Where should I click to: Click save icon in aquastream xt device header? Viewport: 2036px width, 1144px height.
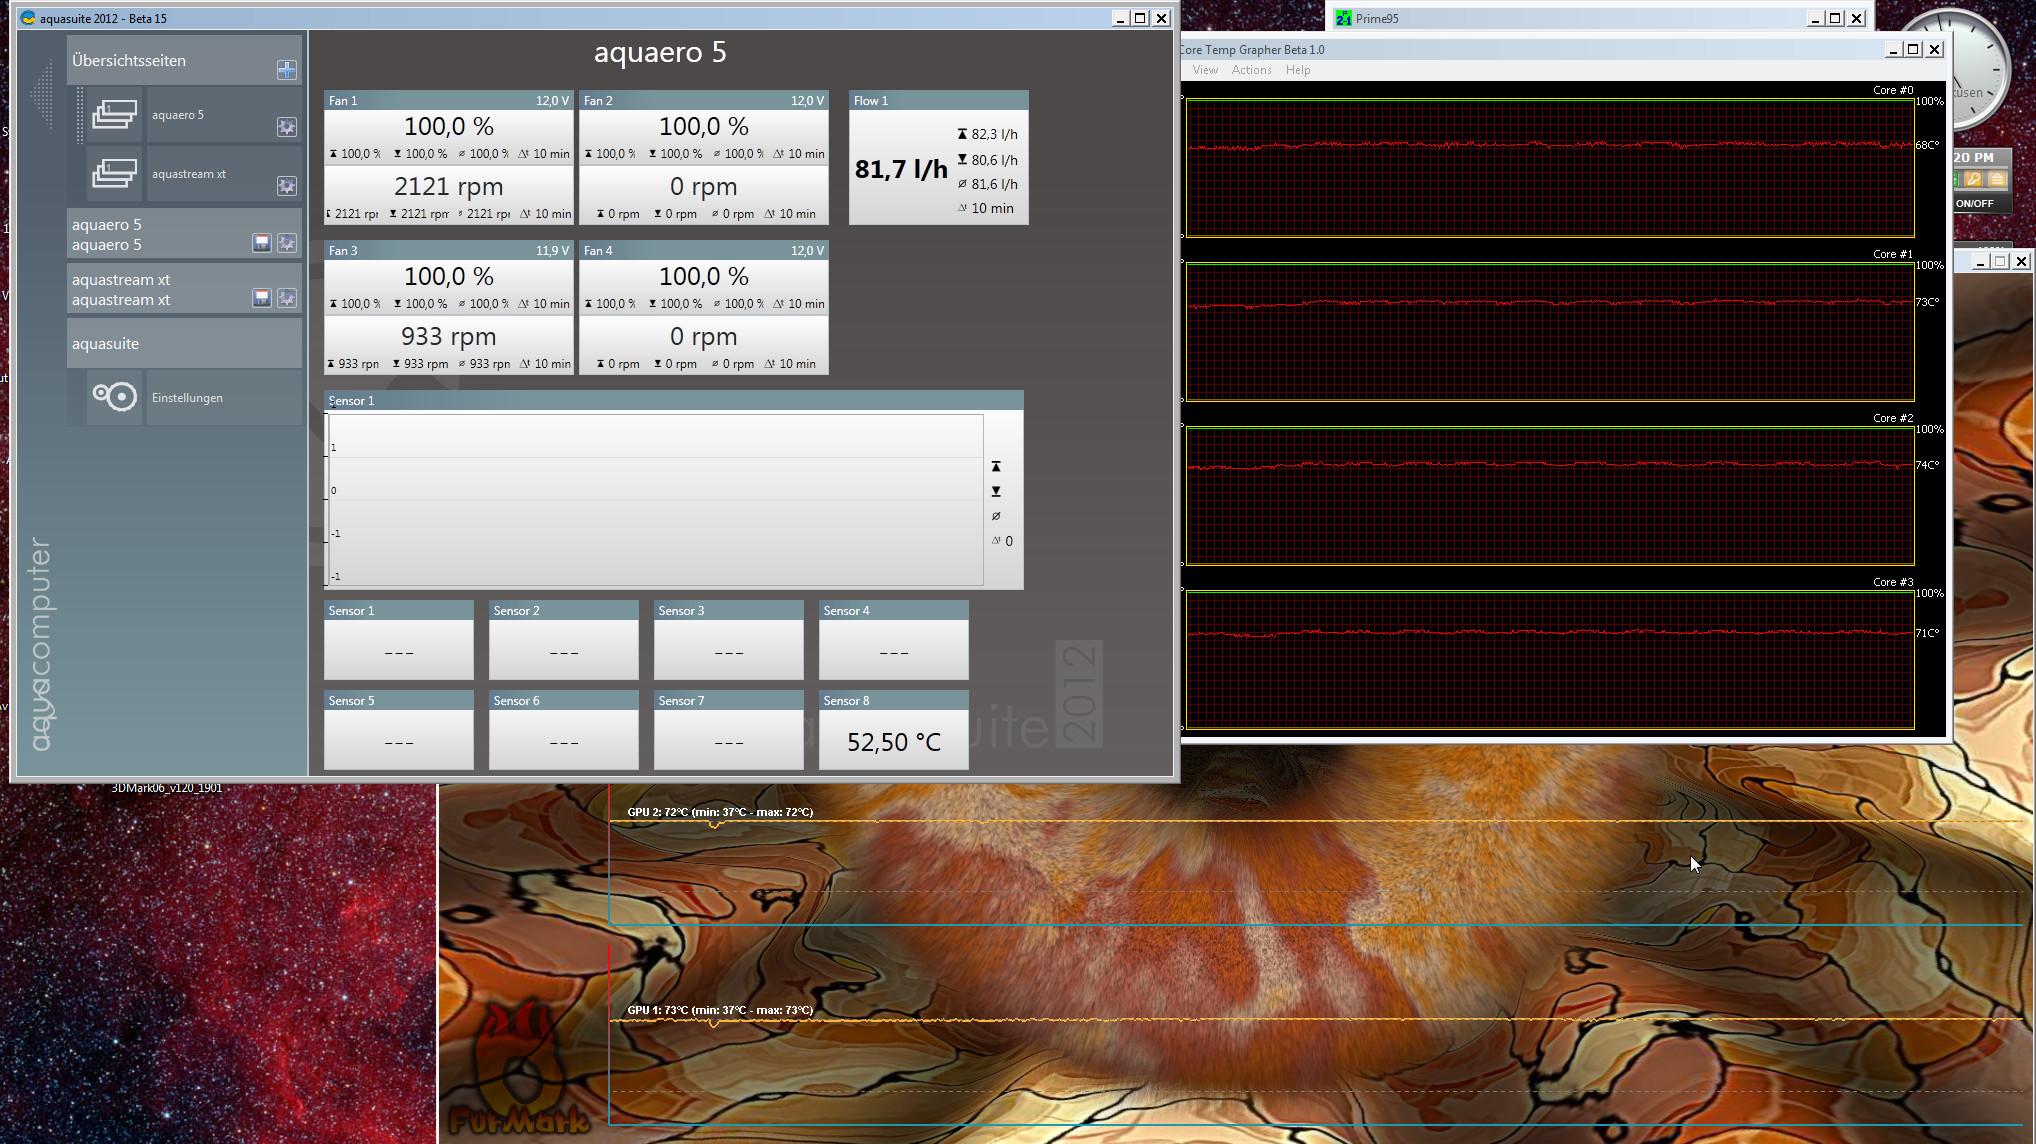[x=261, y=298]
